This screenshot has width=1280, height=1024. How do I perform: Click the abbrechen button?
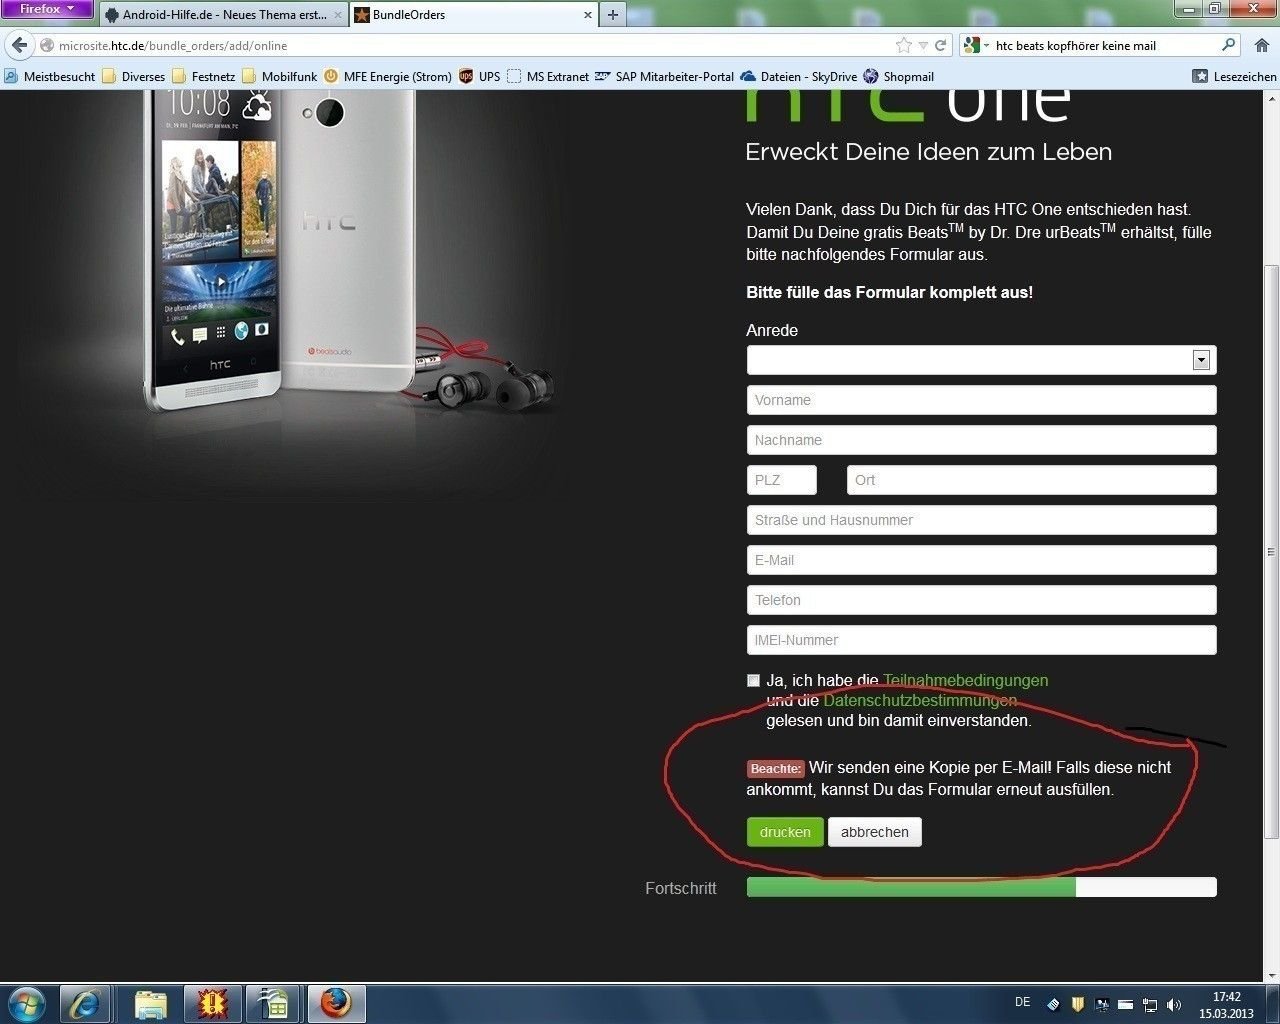click(875, 832)
